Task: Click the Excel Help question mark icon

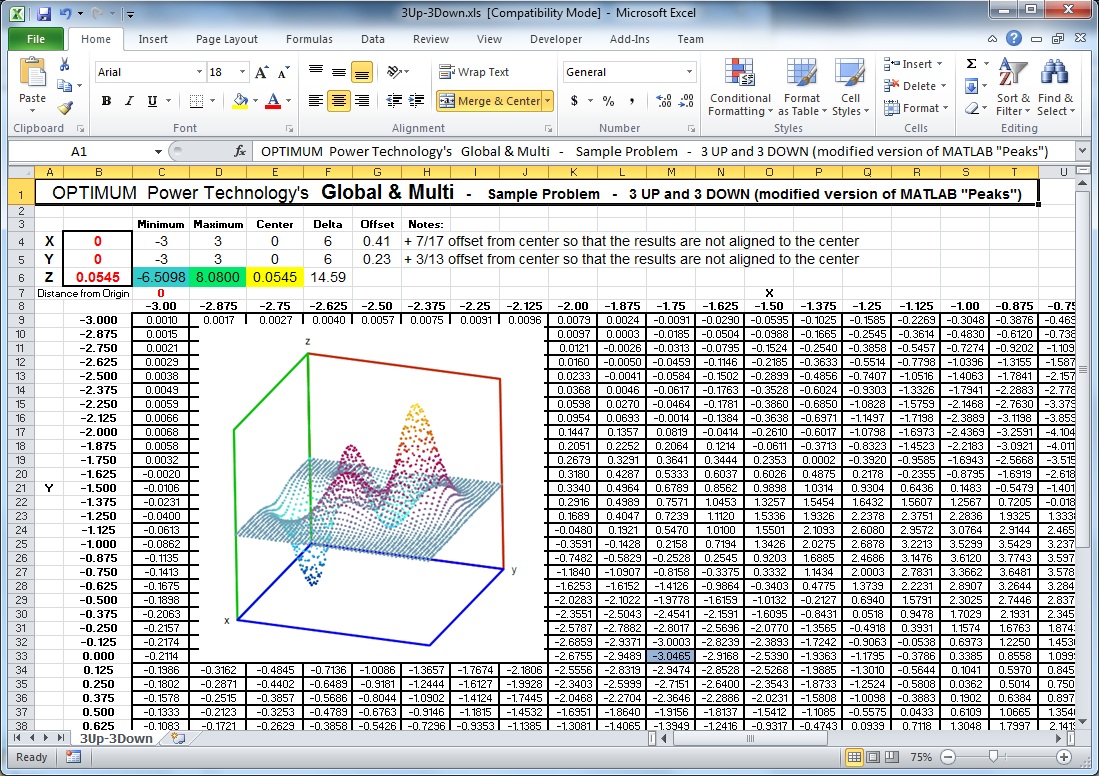Action: 1013,39
